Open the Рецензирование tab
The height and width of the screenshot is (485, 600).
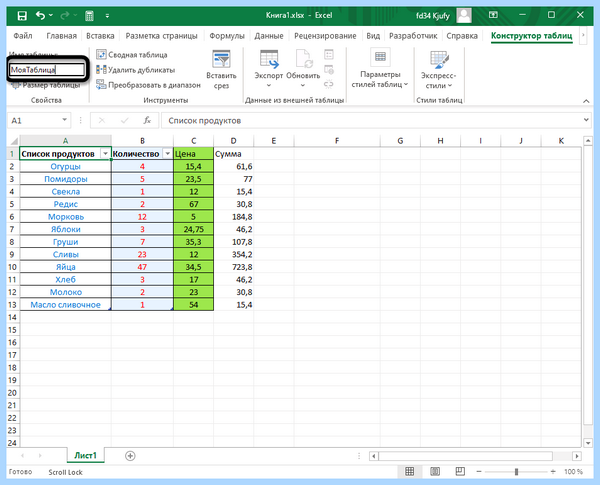click(325, 36)
